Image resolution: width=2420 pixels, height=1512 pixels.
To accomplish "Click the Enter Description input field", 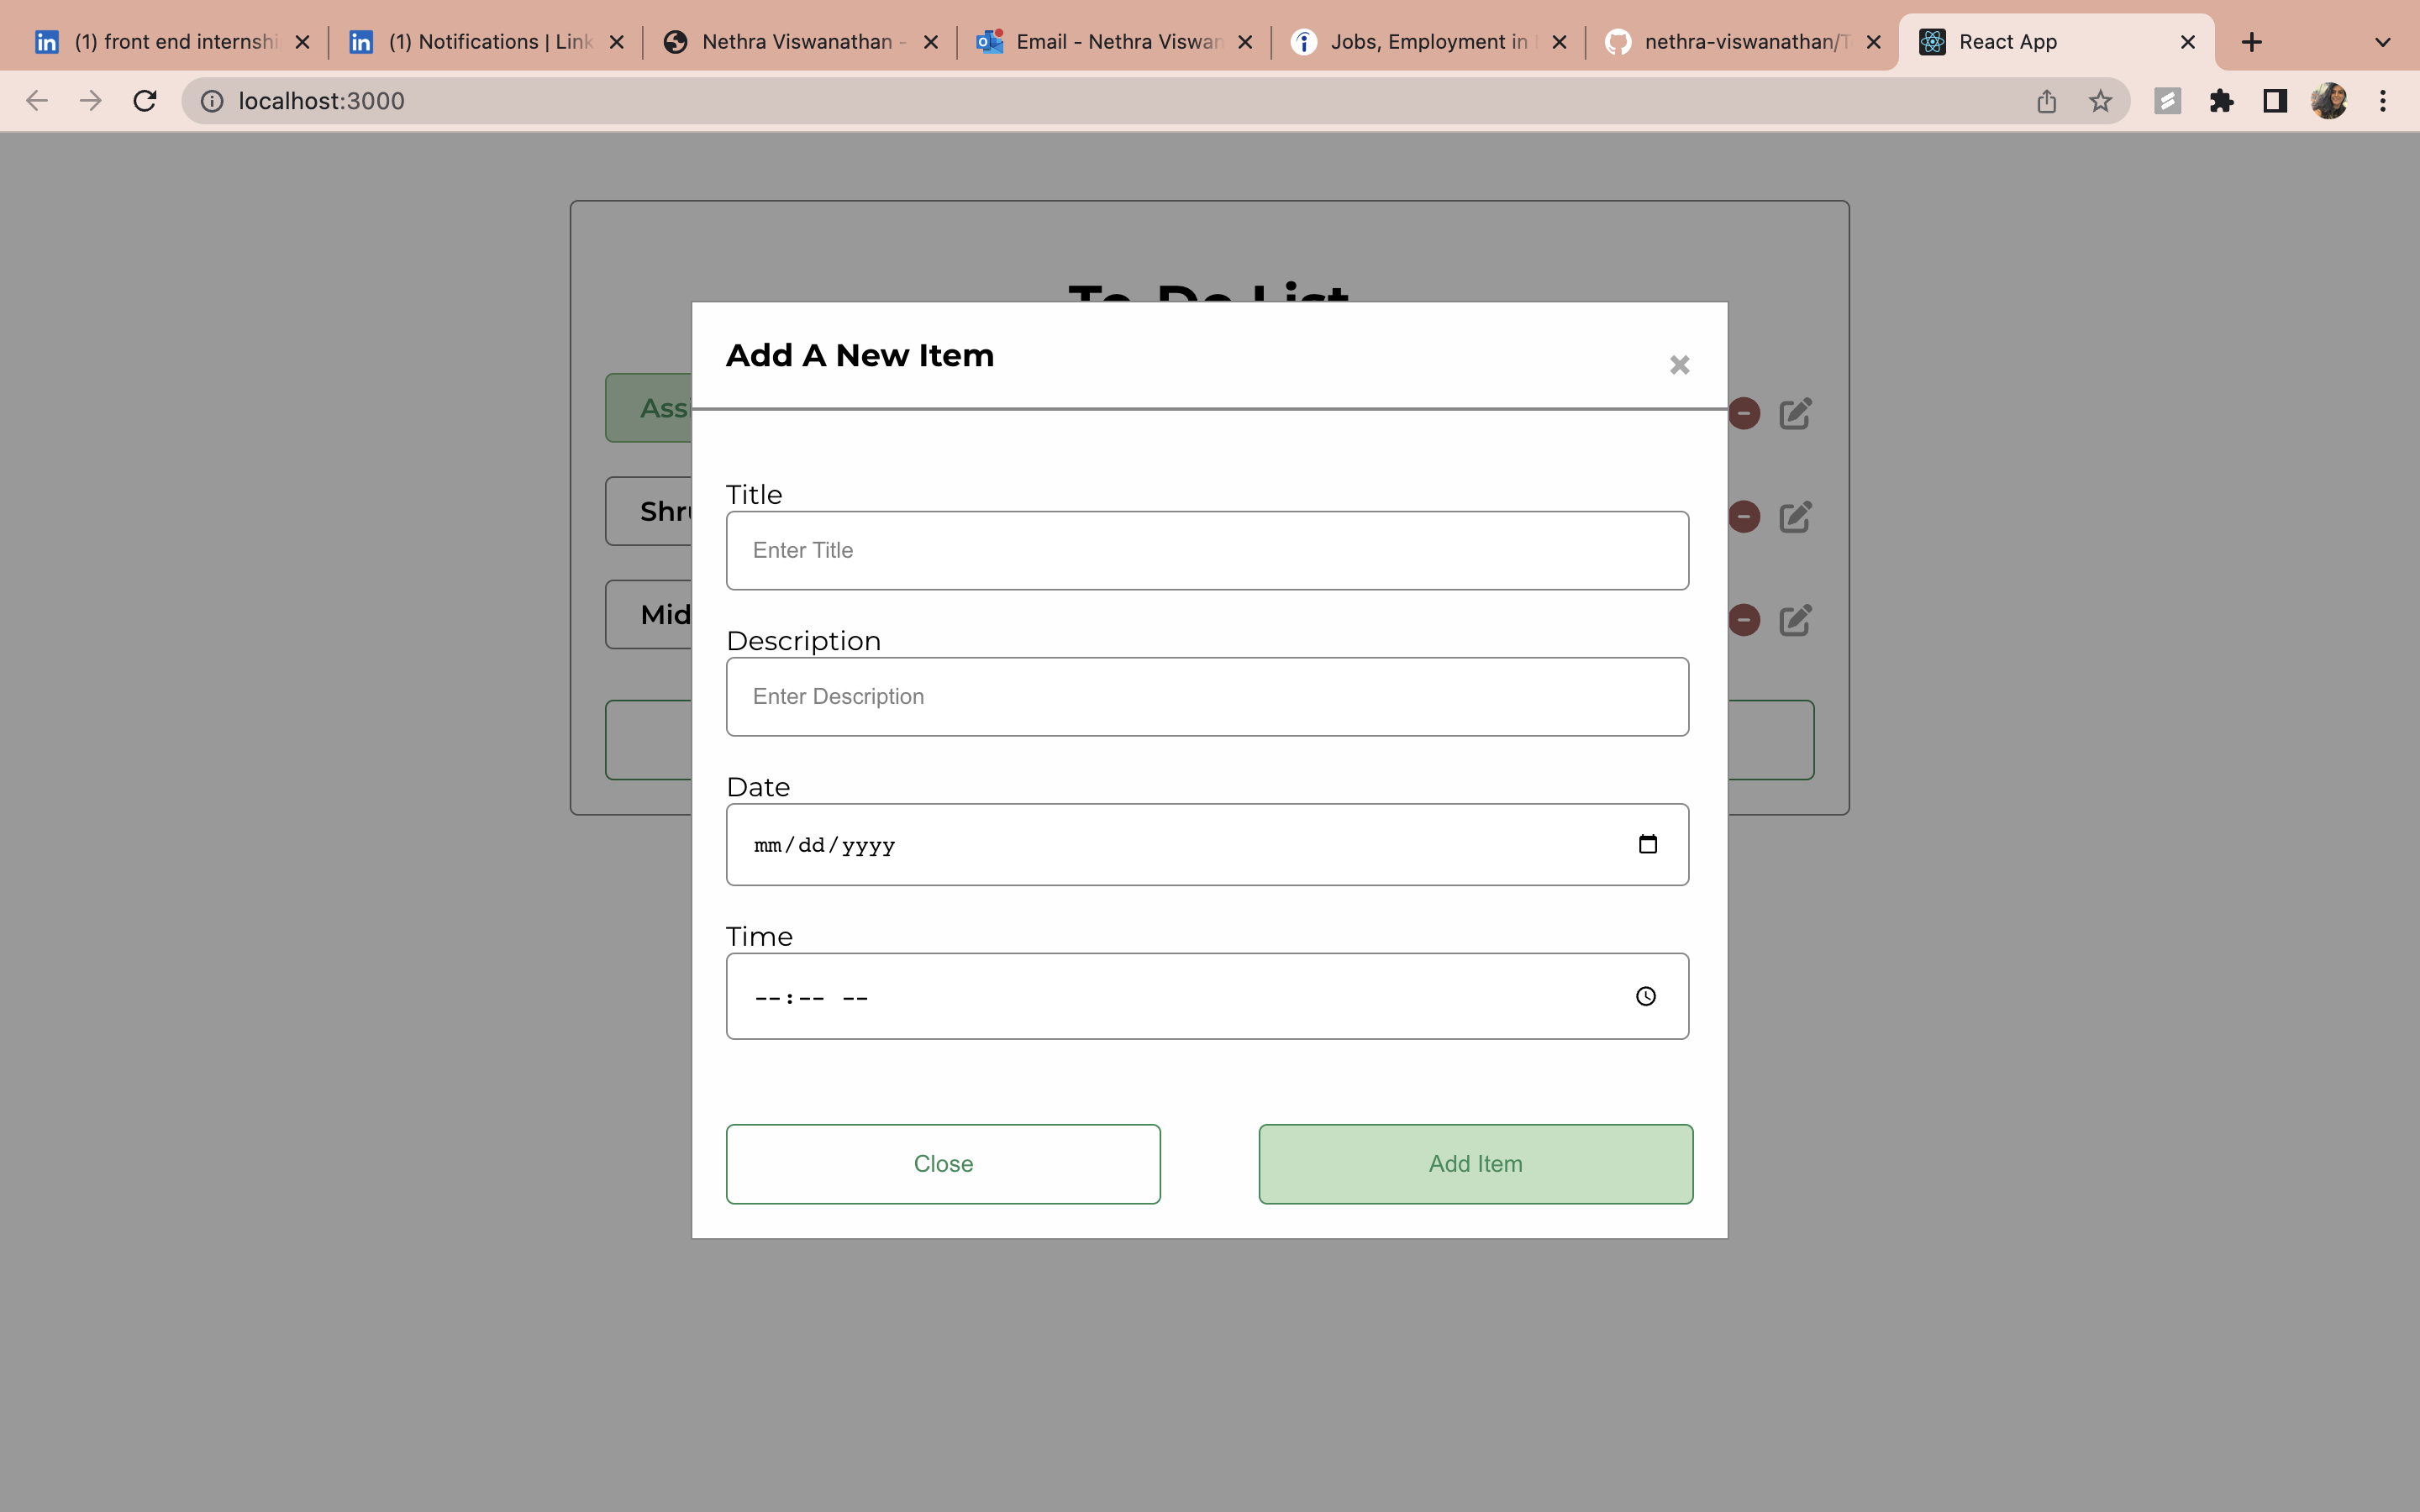I will (x=1207, y=696).
